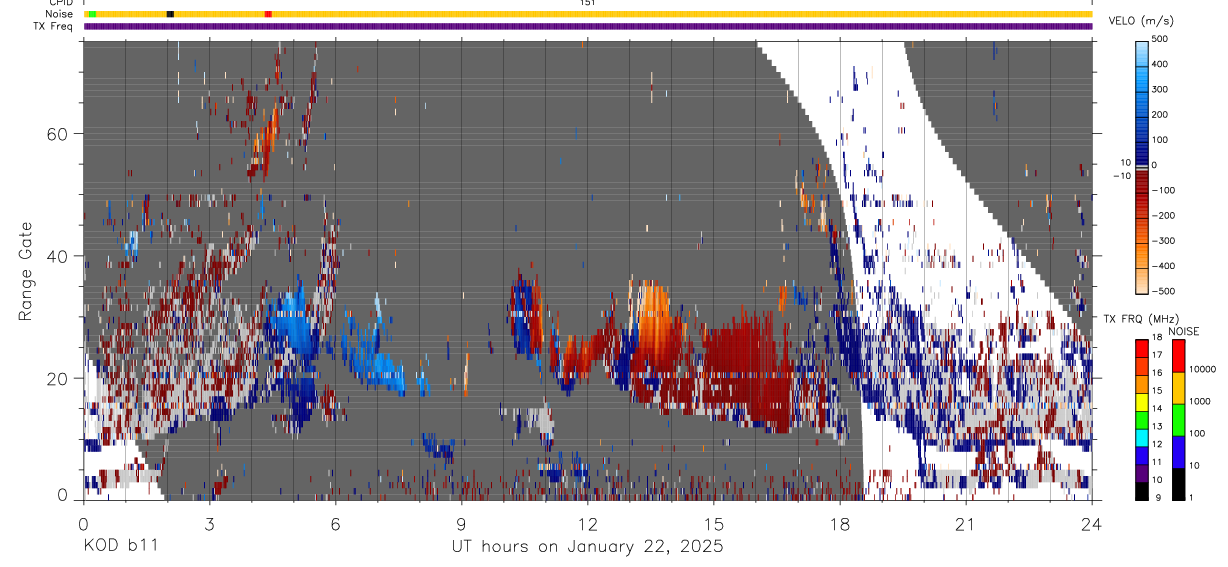The image size is (1228, 567).
Task: Click the 'Noise' row label at top left
Action: (x=61, y=14)
